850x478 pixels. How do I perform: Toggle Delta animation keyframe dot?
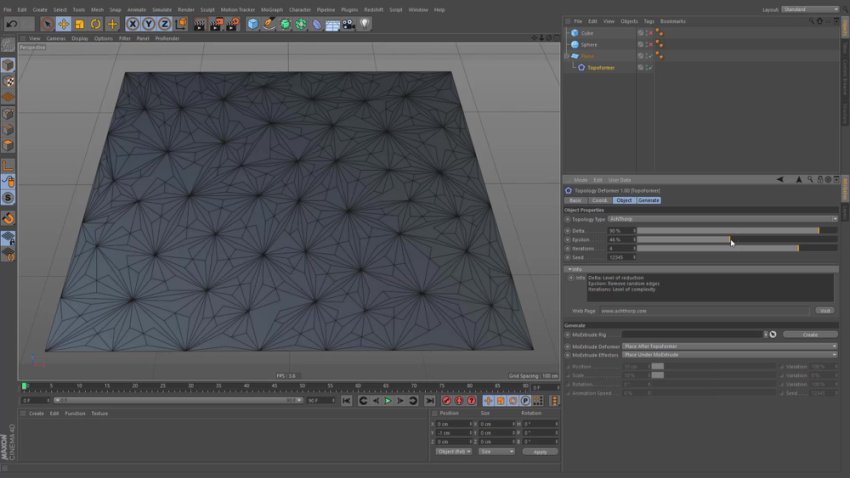(568, 231)
